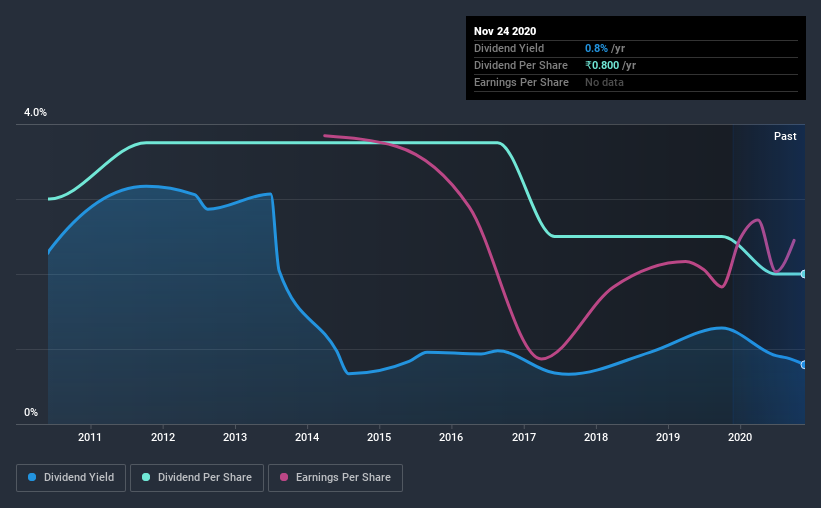Click the 2020 x-axis label
The image size is (821, 508).
click(x=740, y=437)
